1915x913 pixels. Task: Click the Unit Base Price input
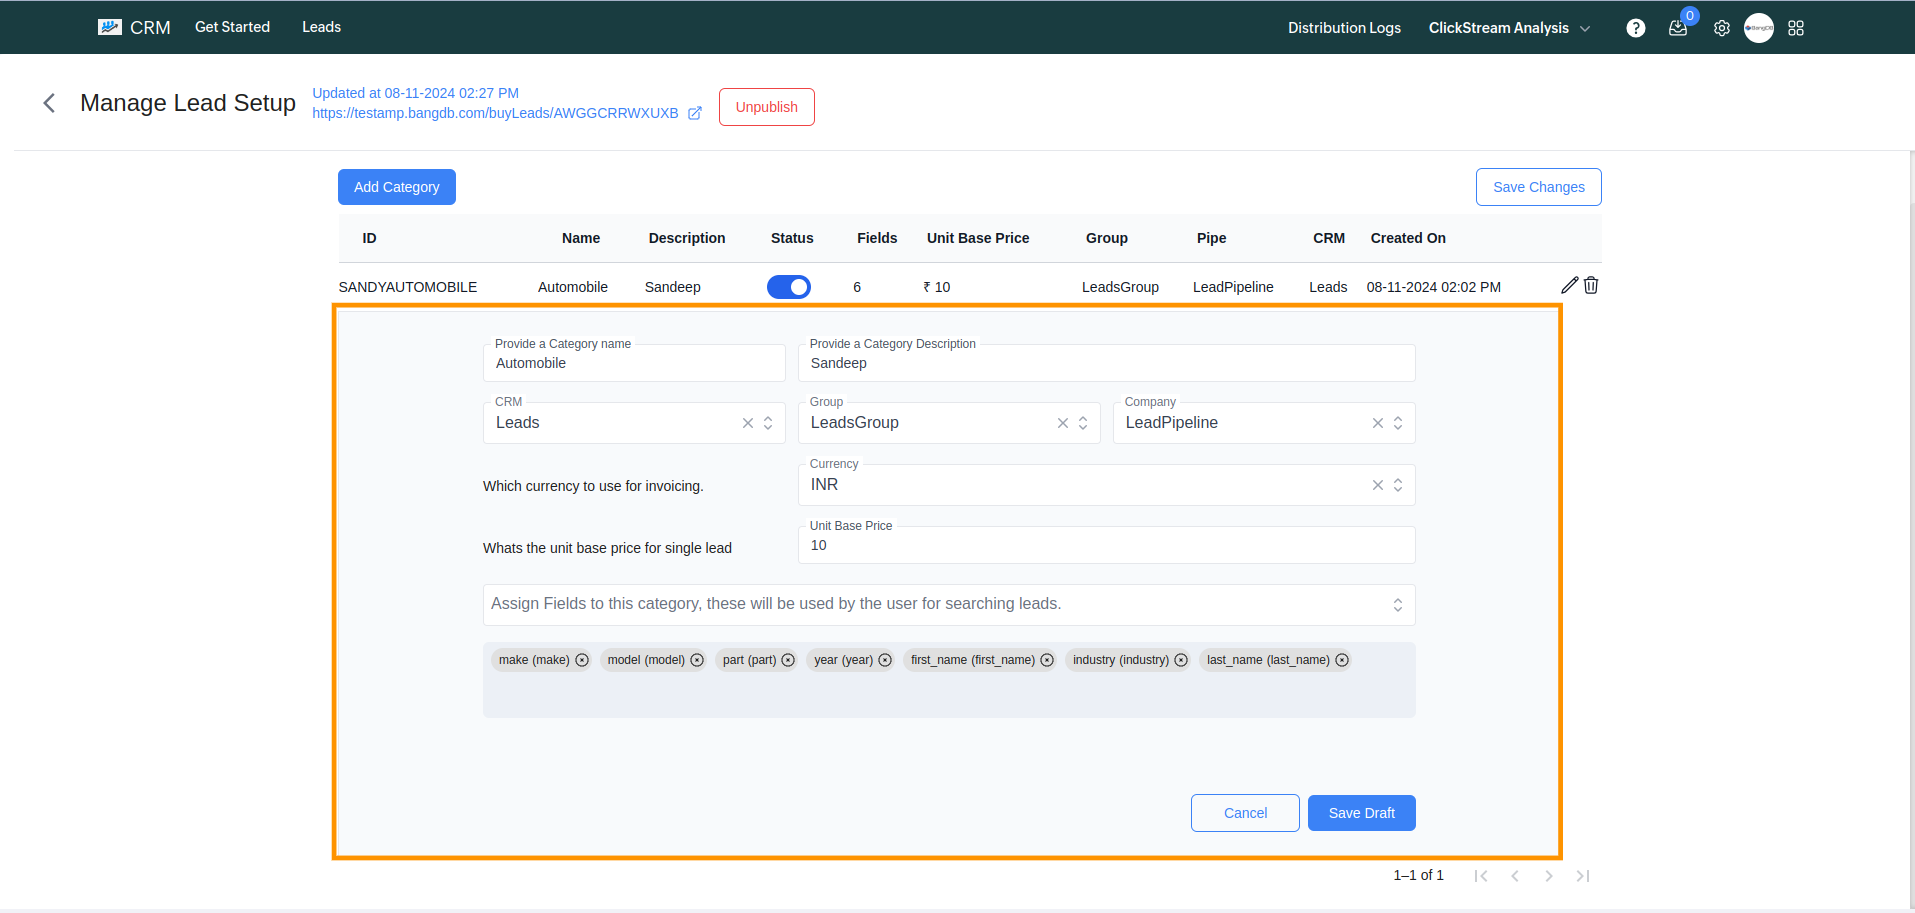tap(1107, 545)
